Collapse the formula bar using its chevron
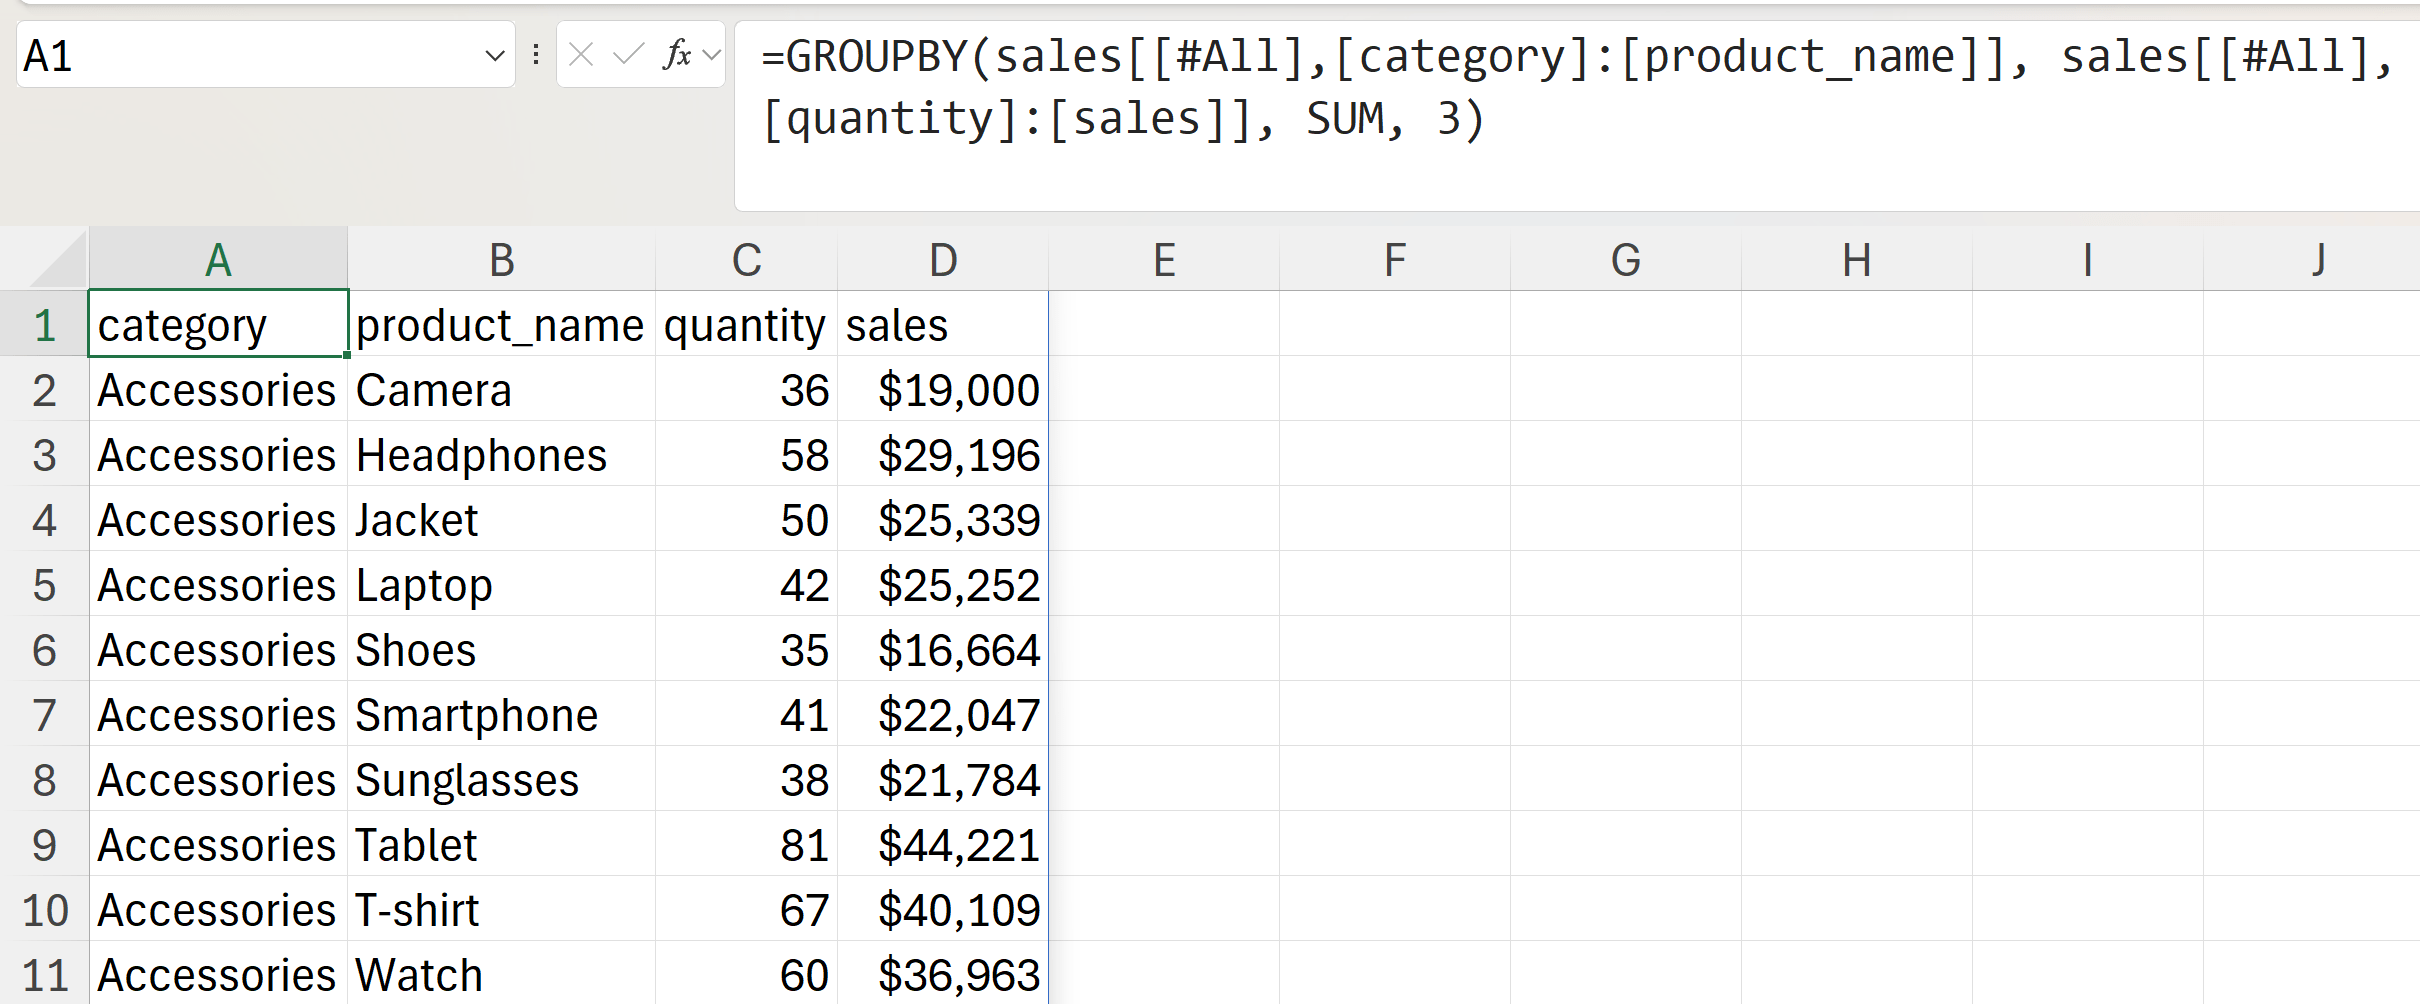Image resolution: width=2420 pixels, height=1004 pixels. [710, 55]
